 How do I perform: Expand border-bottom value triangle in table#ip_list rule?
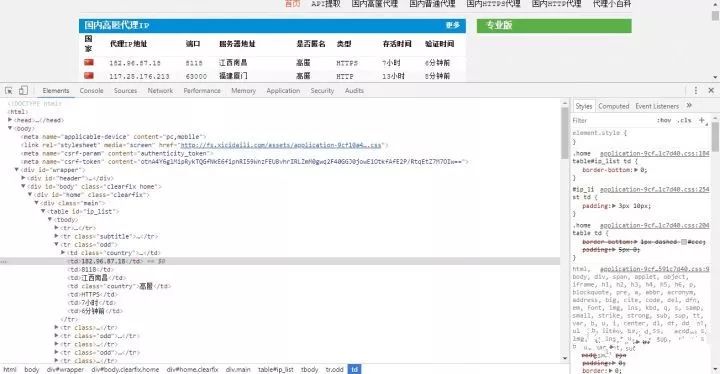[636, 170]
